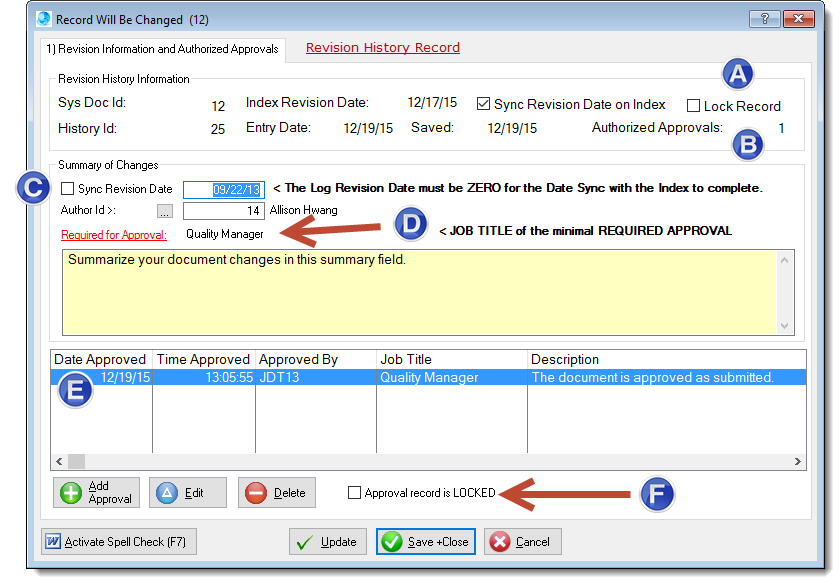840x584 pixels.
Task: Select the 12/19/15 Quality Manager approval row
Action: (x=428, y=378)
